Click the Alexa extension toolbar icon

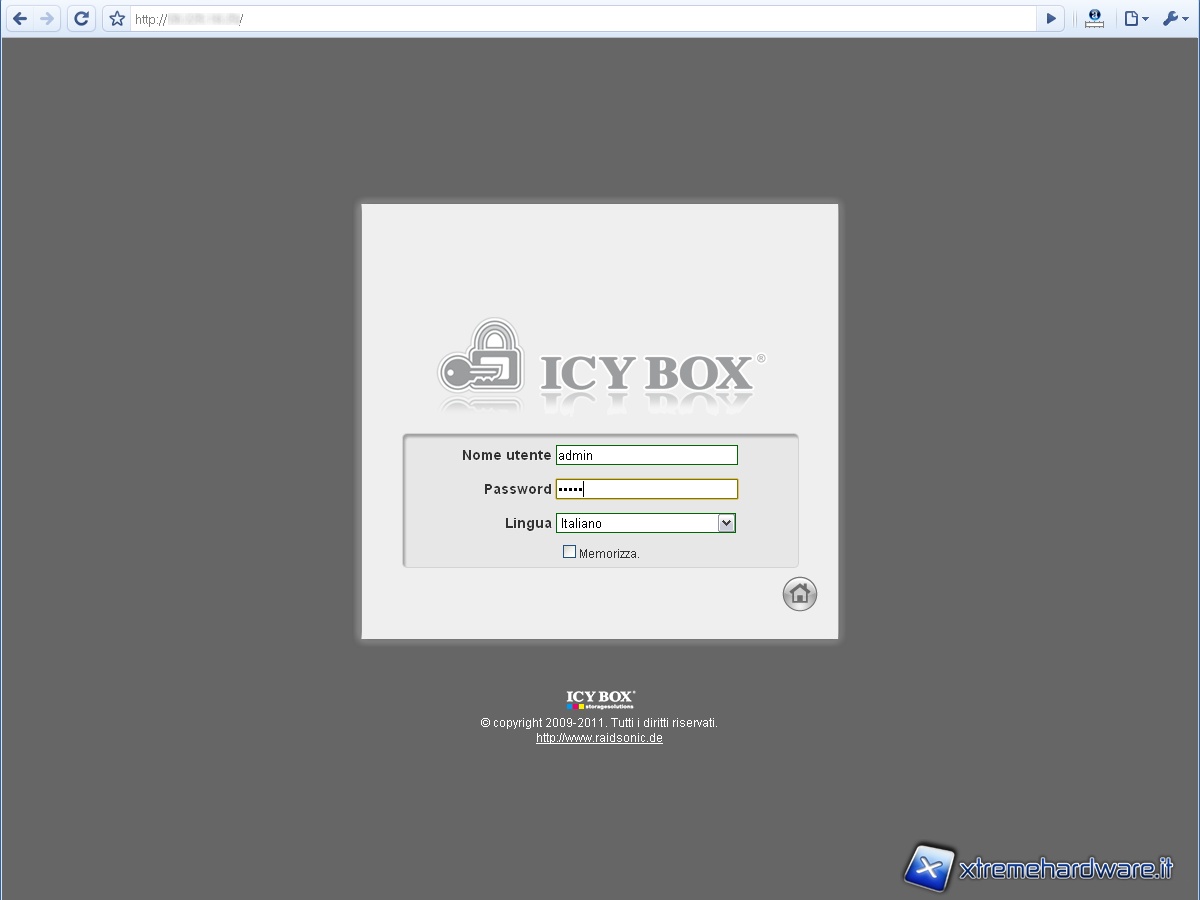click(1094, 18)
